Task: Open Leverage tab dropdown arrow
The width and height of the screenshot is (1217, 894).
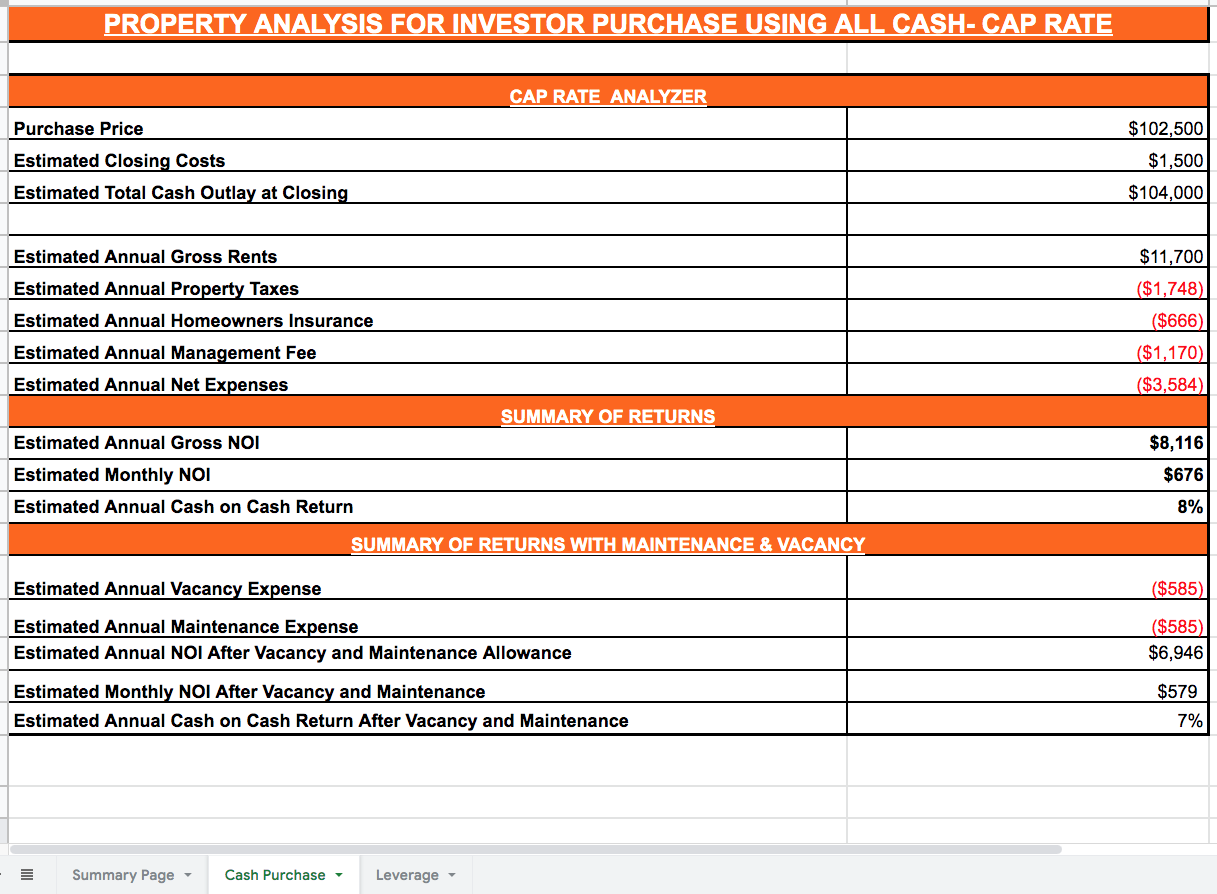Action: click(452, 875)
